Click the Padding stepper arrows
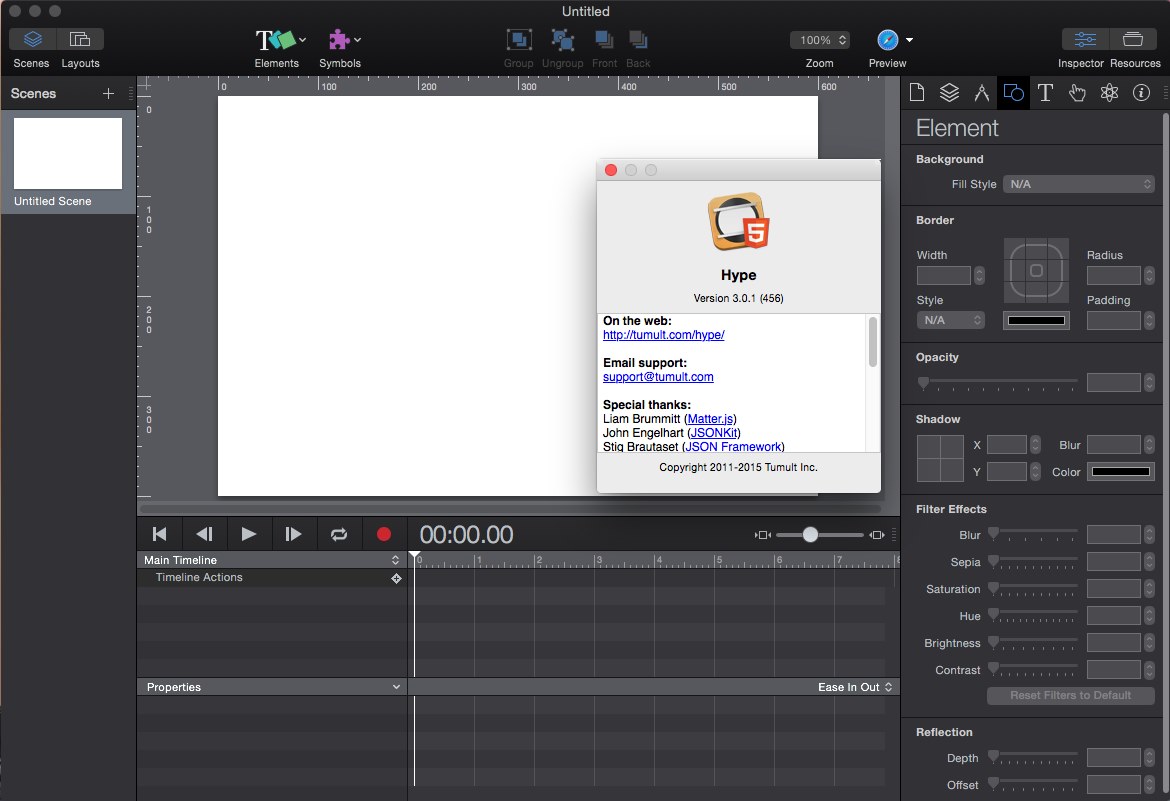1170x801 pixels. tap(1149, 321)
